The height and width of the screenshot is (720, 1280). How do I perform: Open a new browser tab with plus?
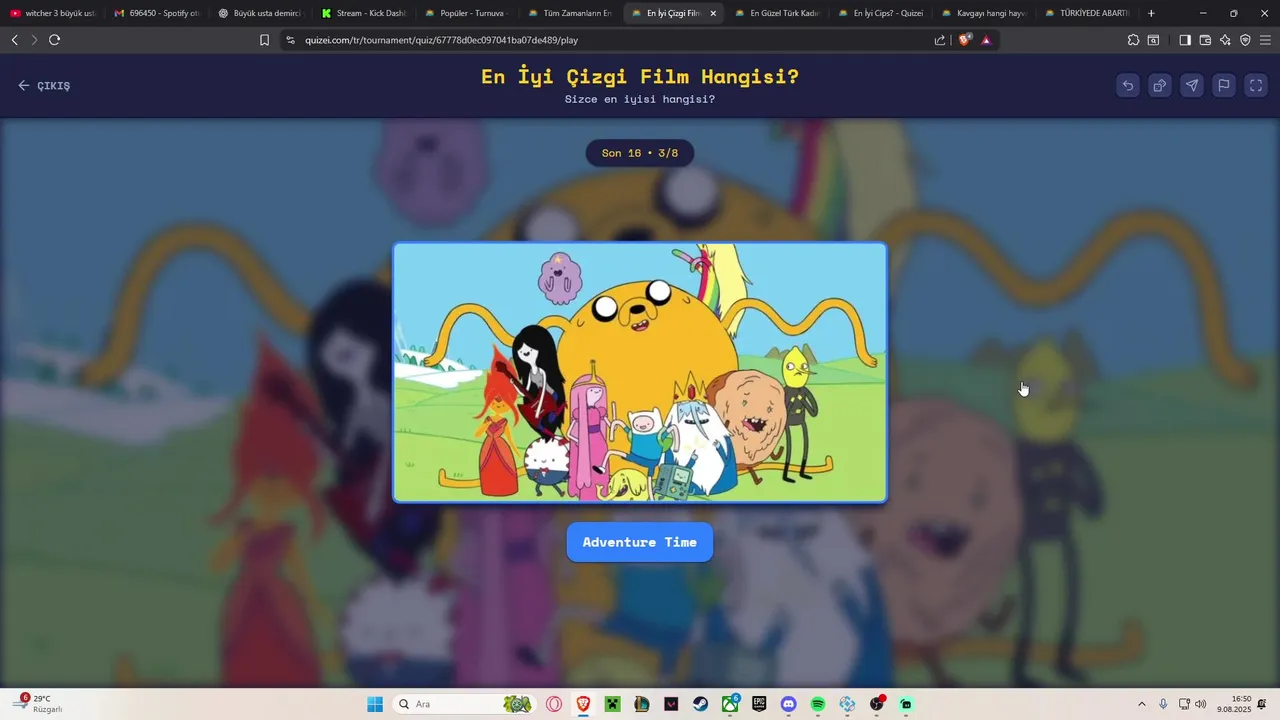(x=1151, y=13)
